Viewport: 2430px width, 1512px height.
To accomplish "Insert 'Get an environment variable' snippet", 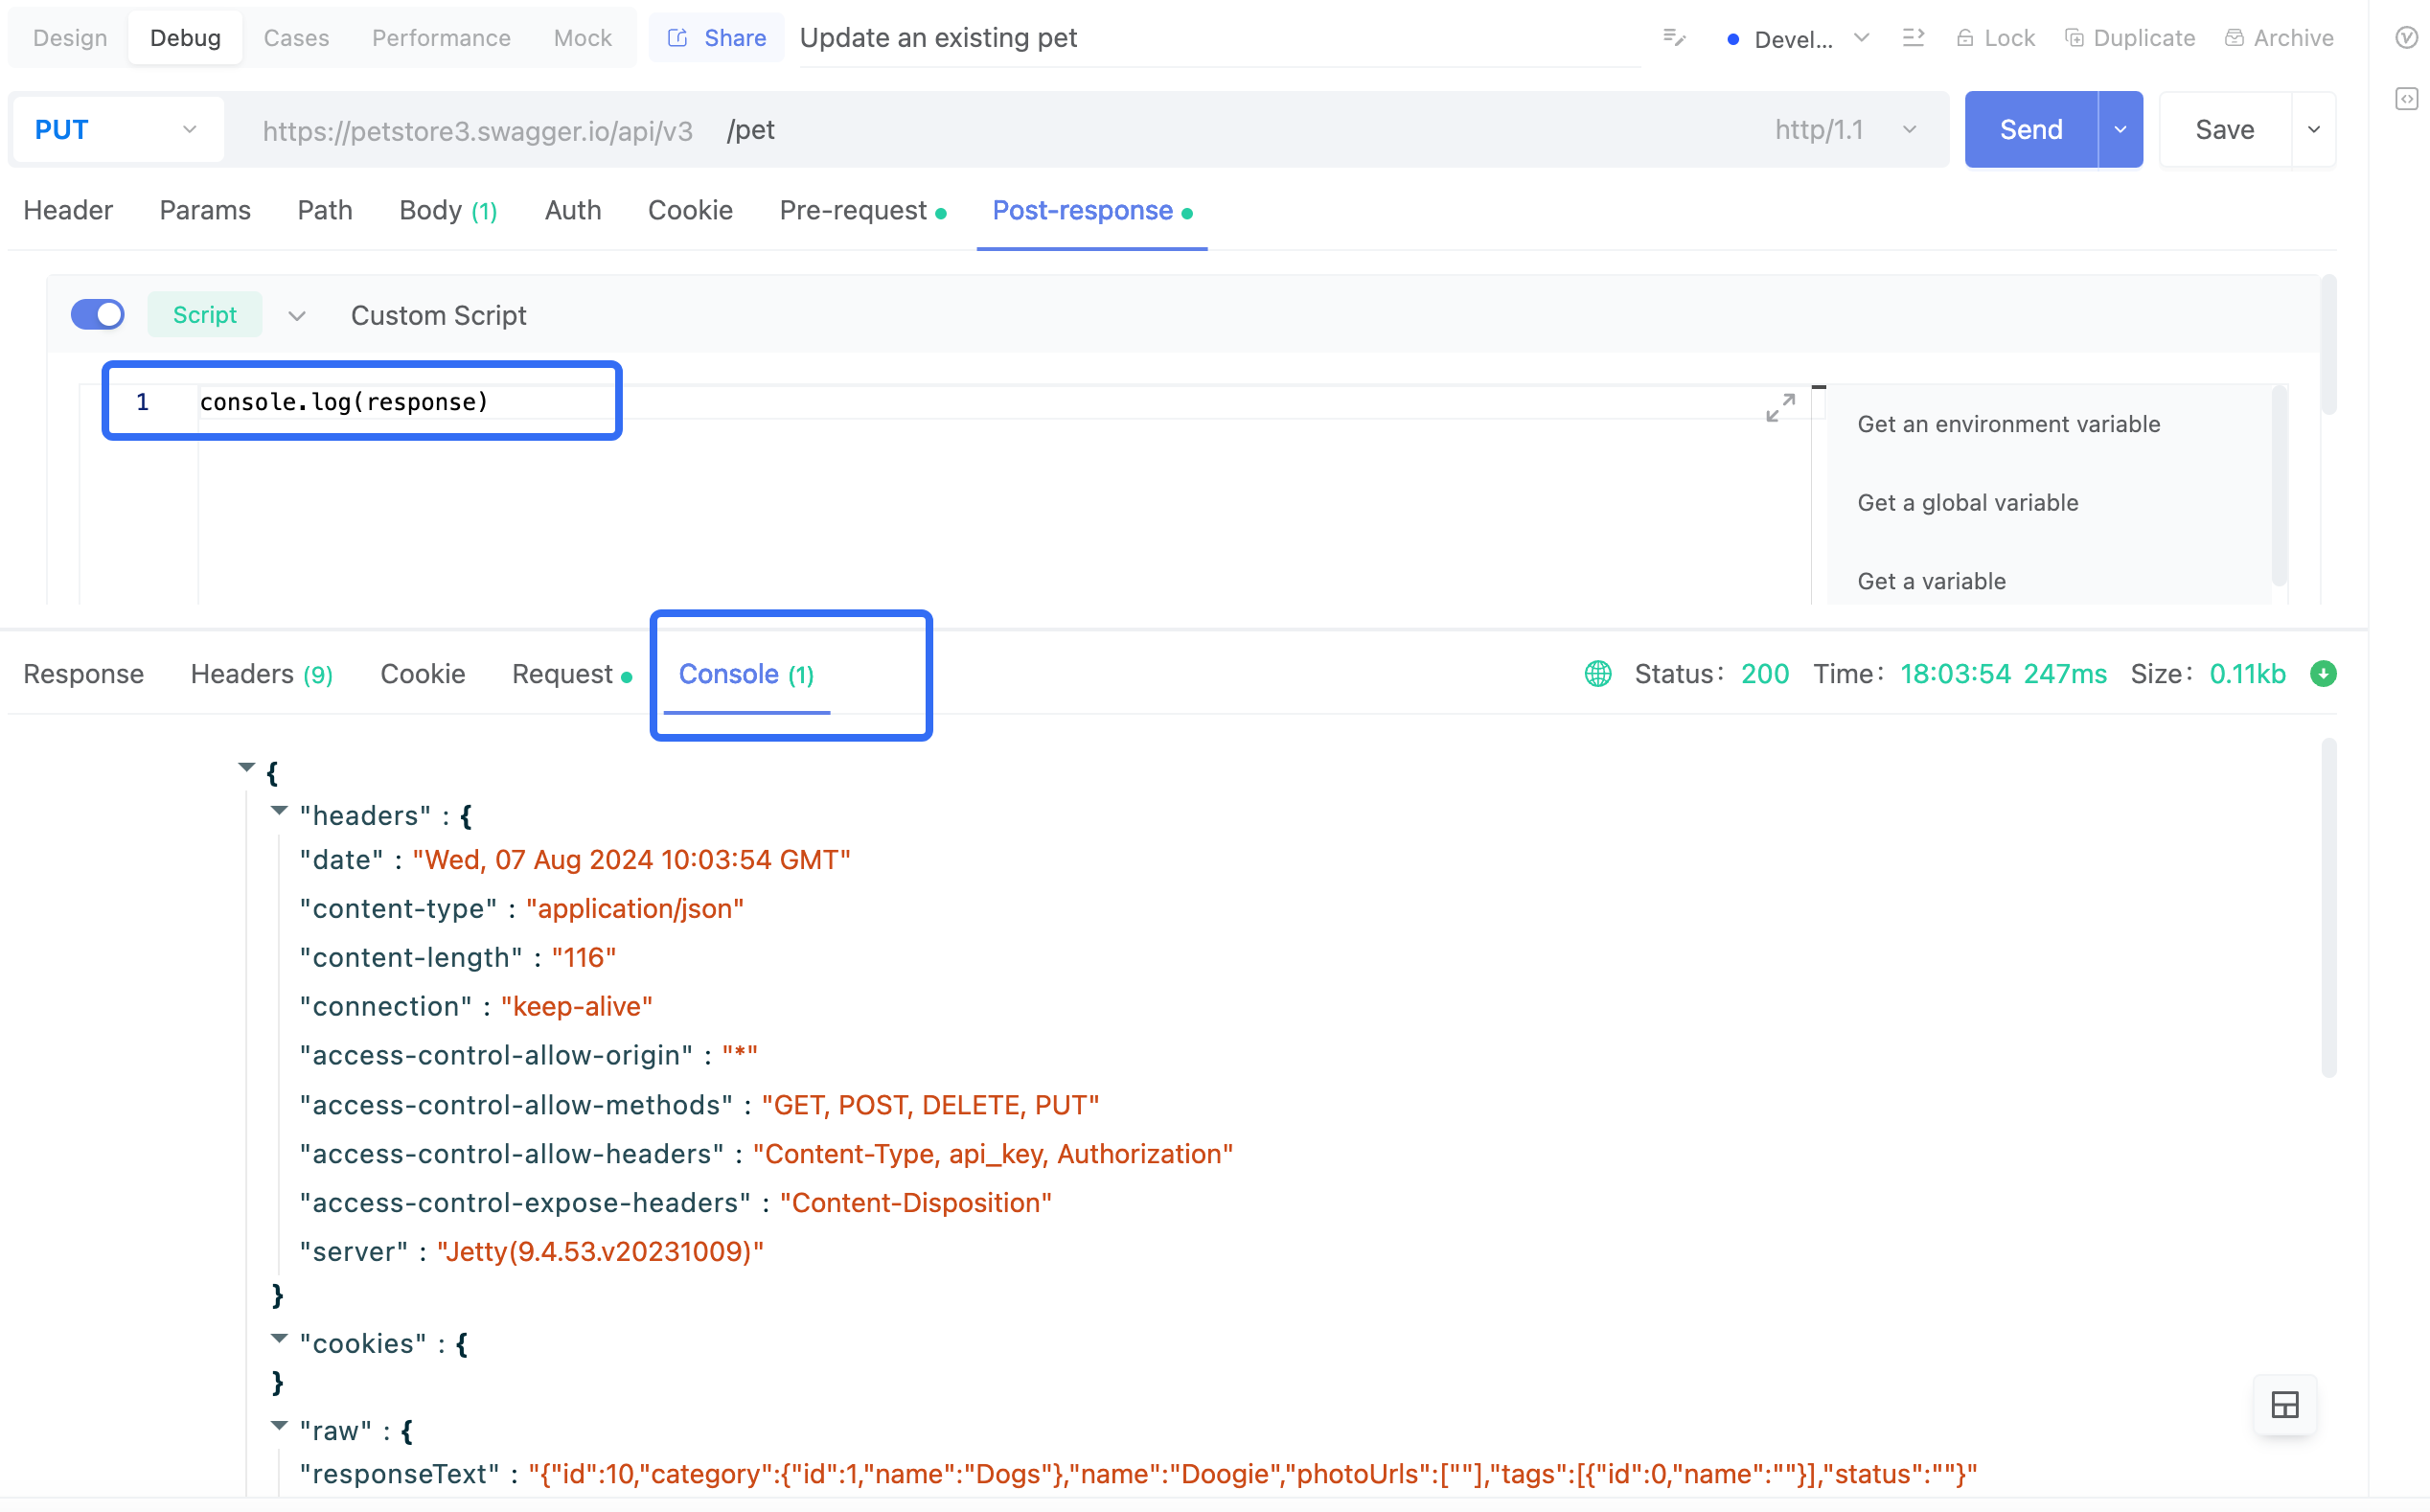I will (2009, 424).
